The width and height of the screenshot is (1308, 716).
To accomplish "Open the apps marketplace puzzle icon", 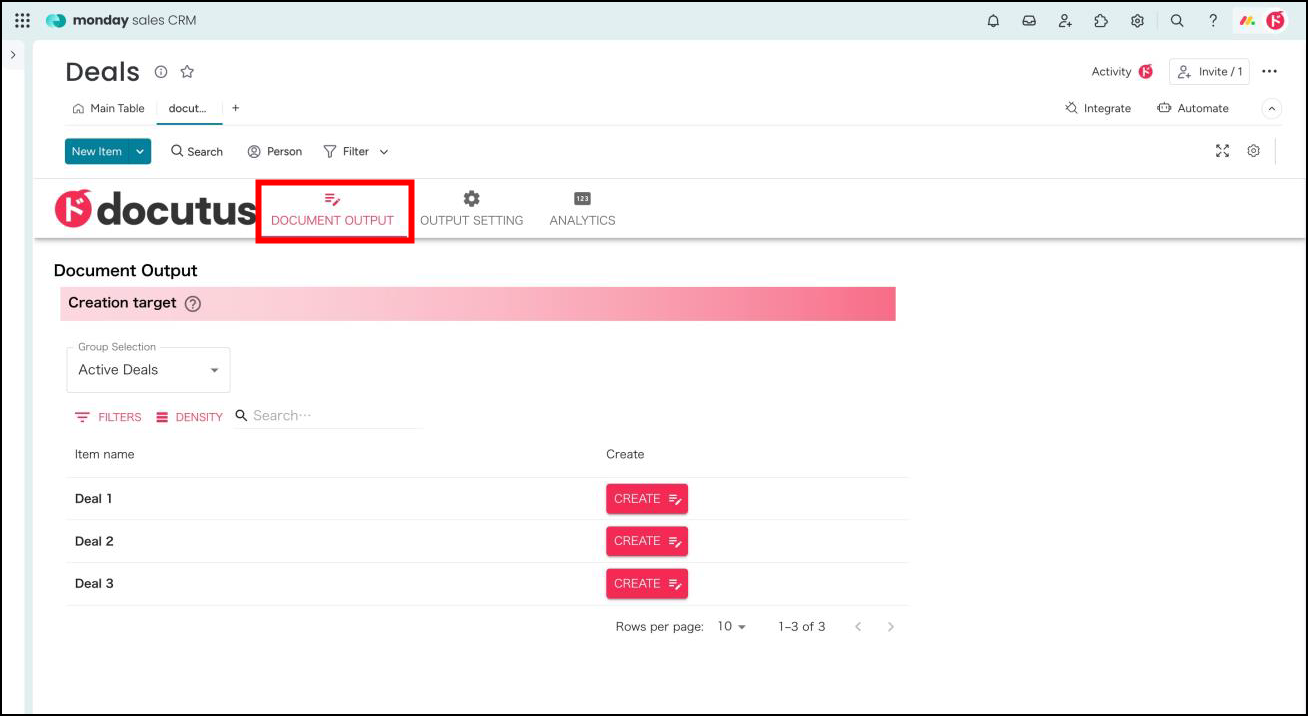I will (x=1101, y=21).
